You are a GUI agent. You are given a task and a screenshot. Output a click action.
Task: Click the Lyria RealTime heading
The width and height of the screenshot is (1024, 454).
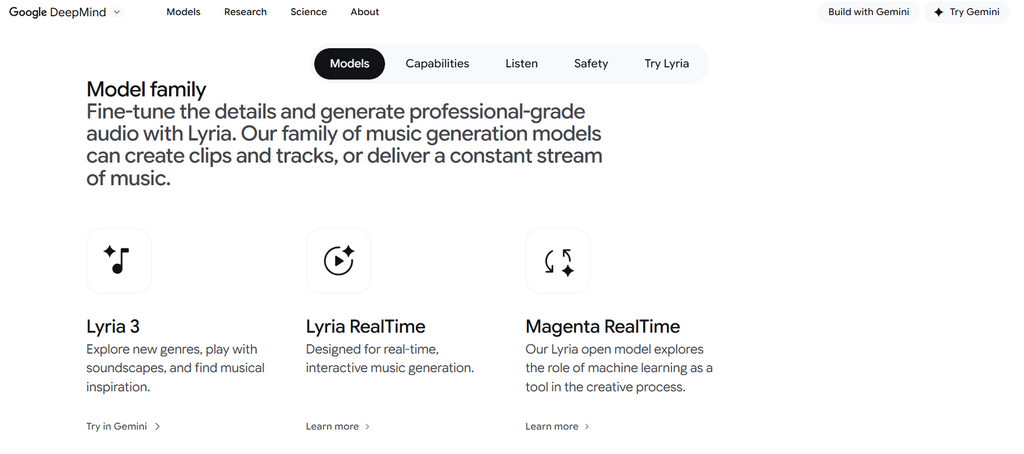click(x=366, y=326)
